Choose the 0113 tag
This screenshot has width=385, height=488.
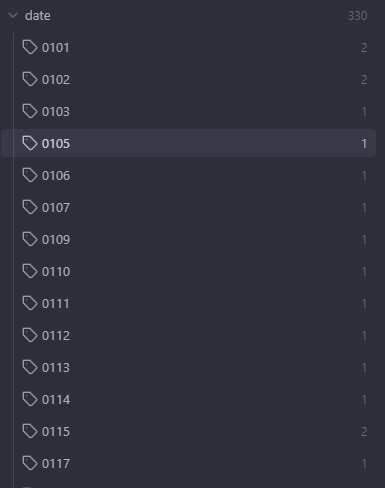pos(189,367)
